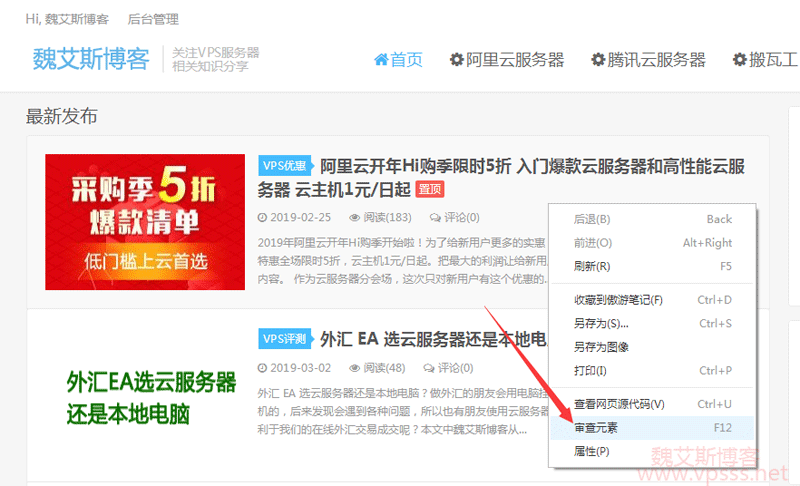The width and height of the screenshot is (800, 486).
Task: Click the eye icon beside 阅读(183)
Action: pyautogui.click(x=354, y=218)
